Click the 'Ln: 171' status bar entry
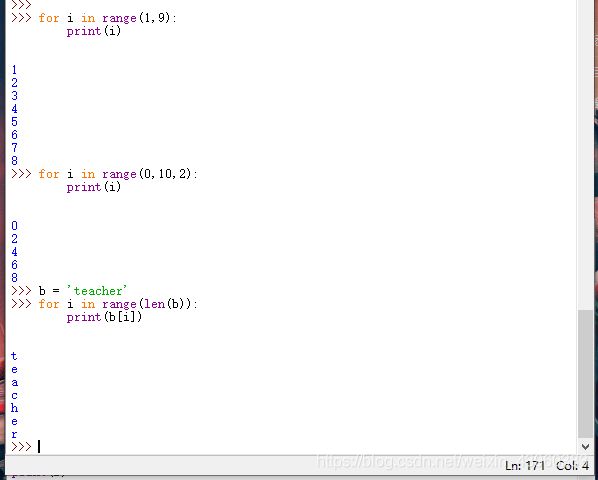 click(526, 466)
